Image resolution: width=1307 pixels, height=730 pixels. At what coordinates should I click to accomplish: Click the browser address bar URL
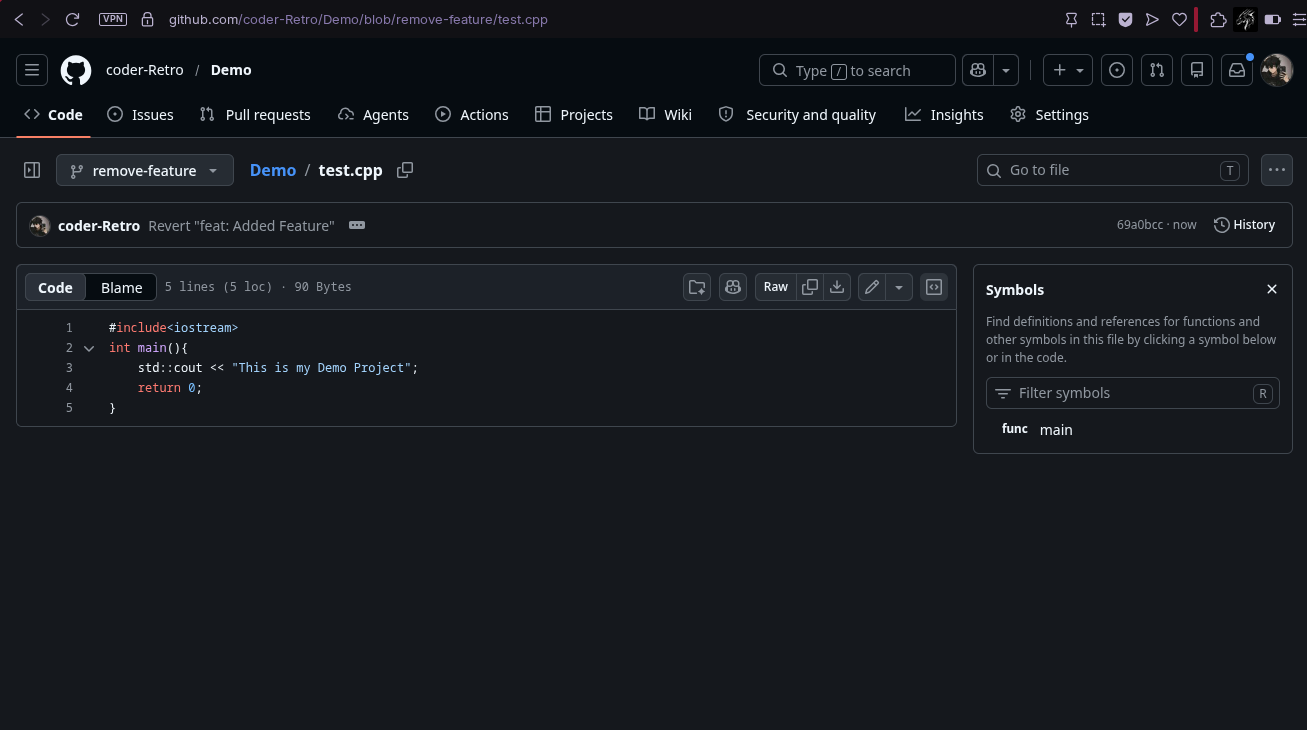pyautogui.click(x=358, y=19)
